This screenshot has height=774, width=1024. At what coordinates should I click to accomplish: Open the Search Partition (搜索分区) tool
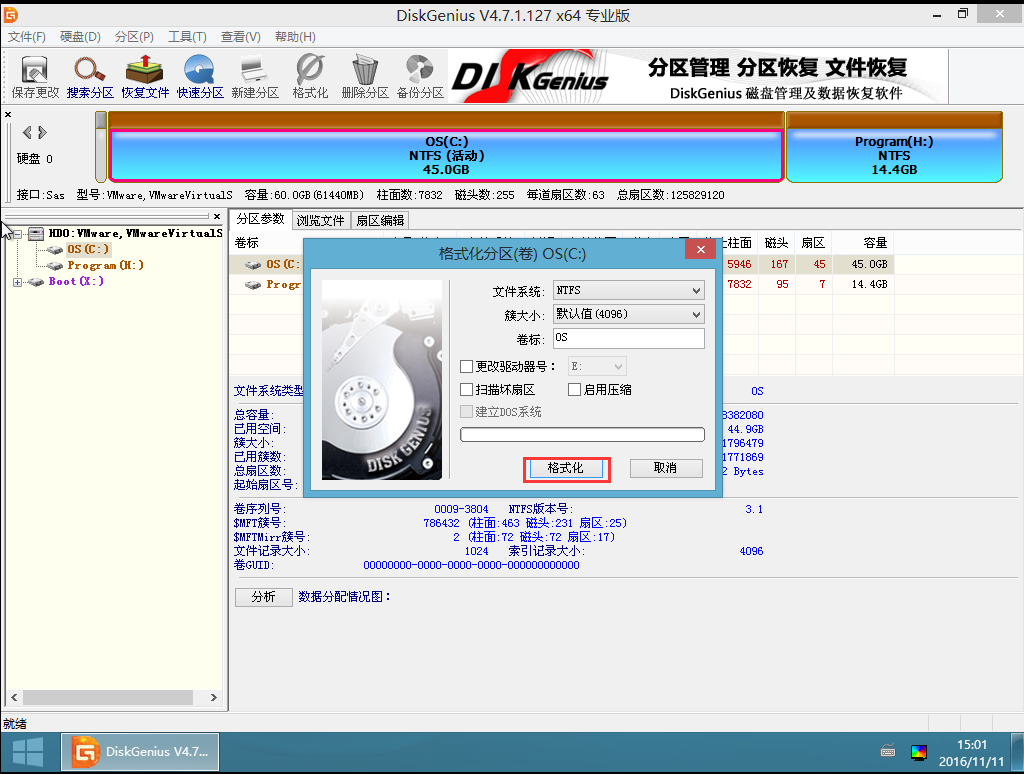(x=90, y=76)
